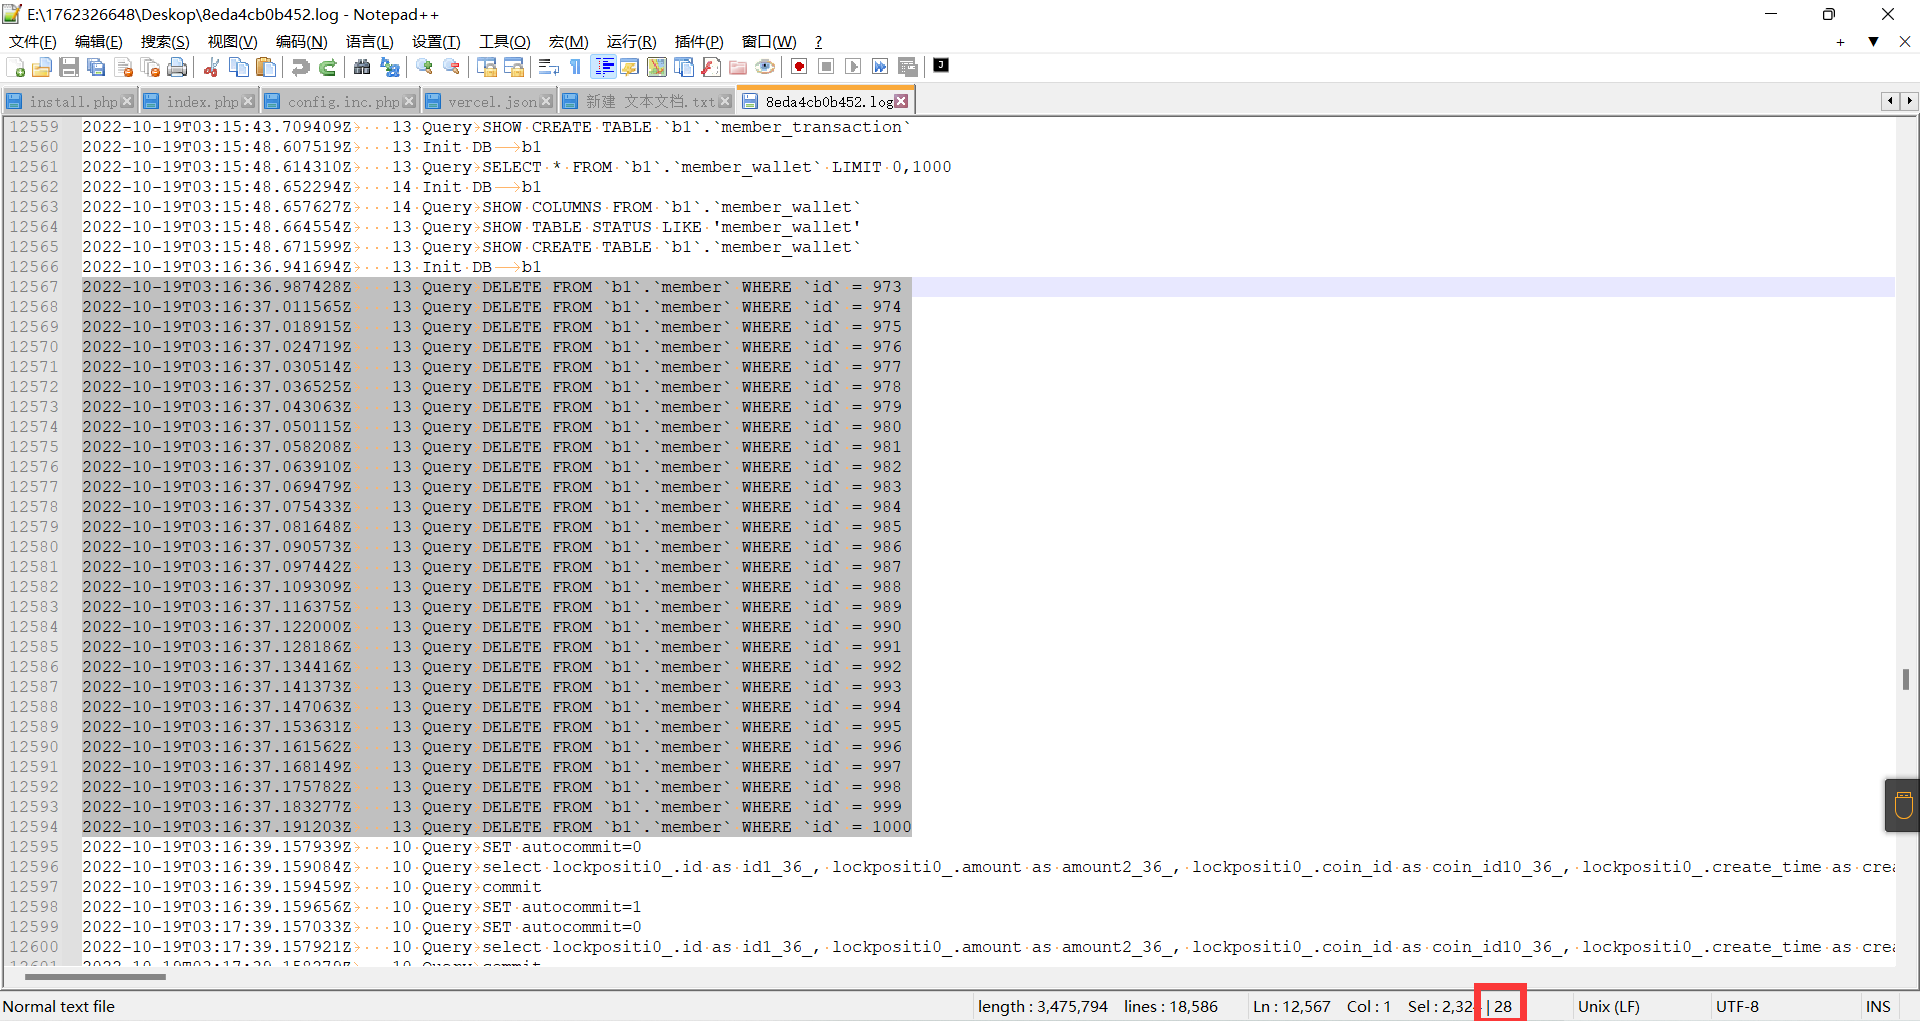Click the black J plugin icon
Viewport: 1920px width, 1021px height.
coord(941,66)
